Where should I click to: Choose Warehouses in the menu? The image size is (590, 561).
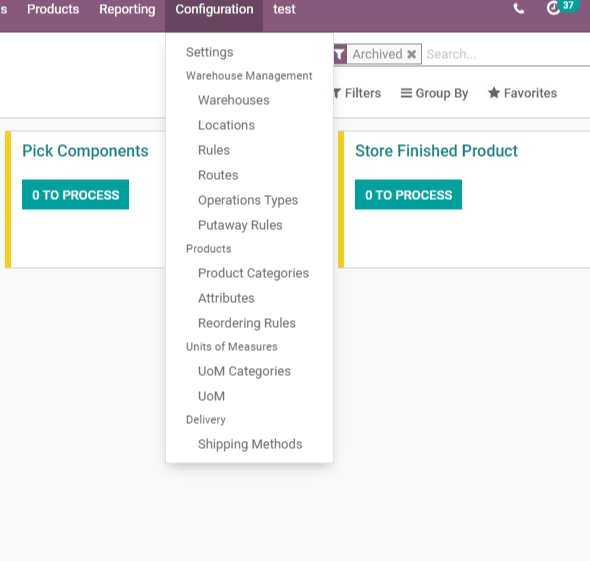coord(234,100)
